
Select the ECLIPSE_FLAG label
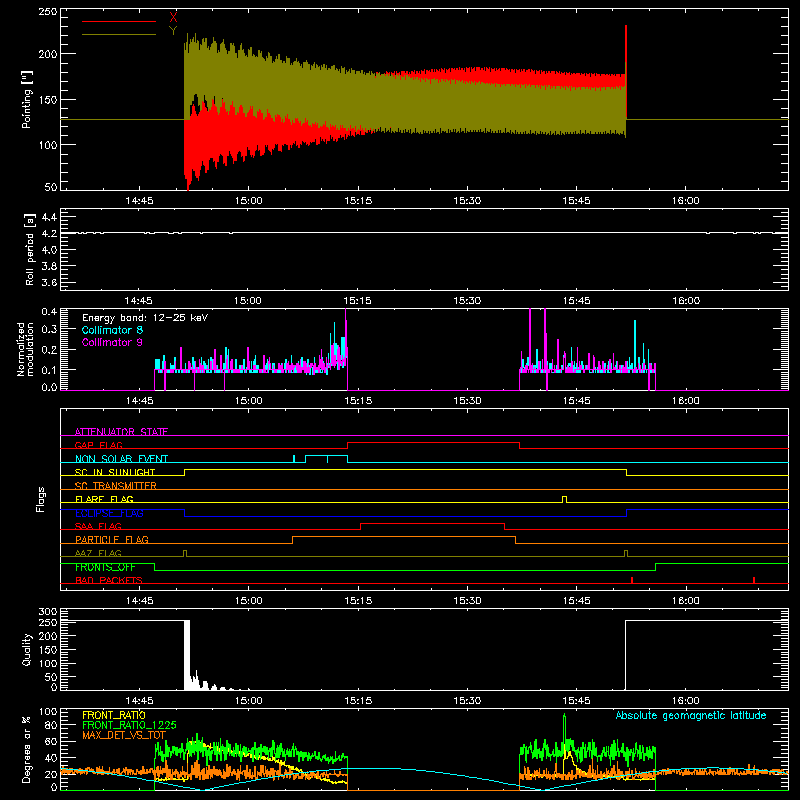[109, 513]
